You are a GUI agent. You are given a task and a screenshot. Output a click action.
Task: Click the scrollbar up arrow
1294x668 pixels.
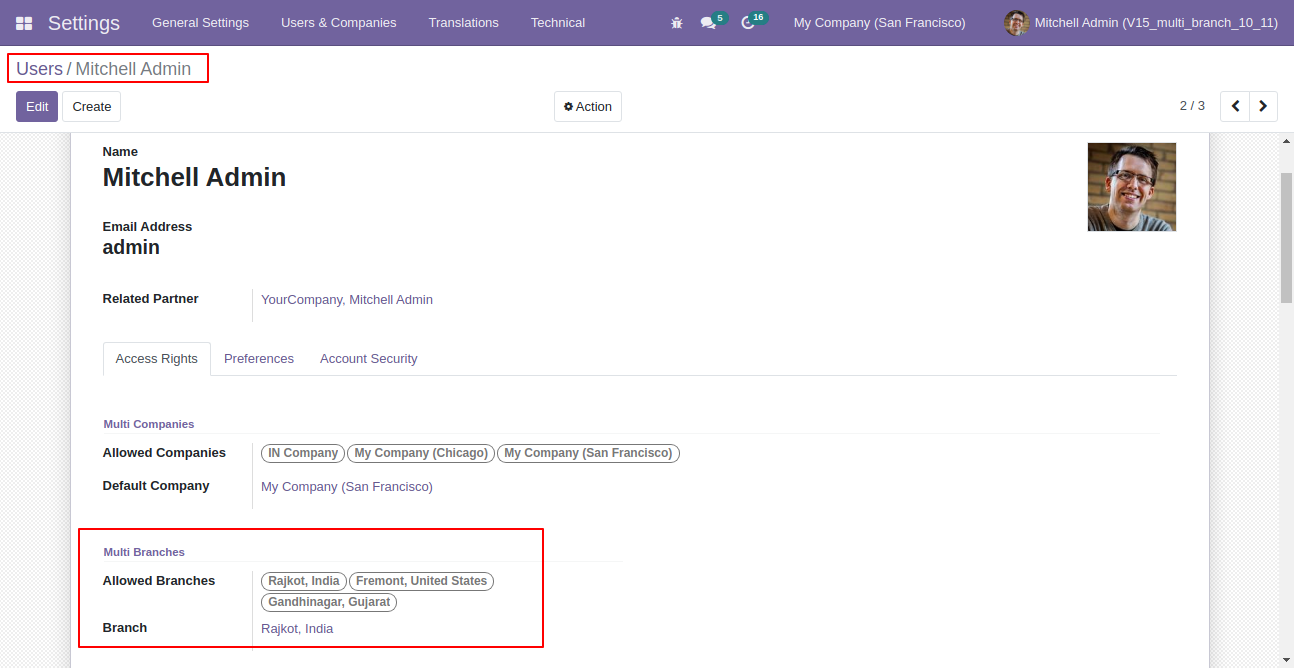click(x=1286, y=143)
